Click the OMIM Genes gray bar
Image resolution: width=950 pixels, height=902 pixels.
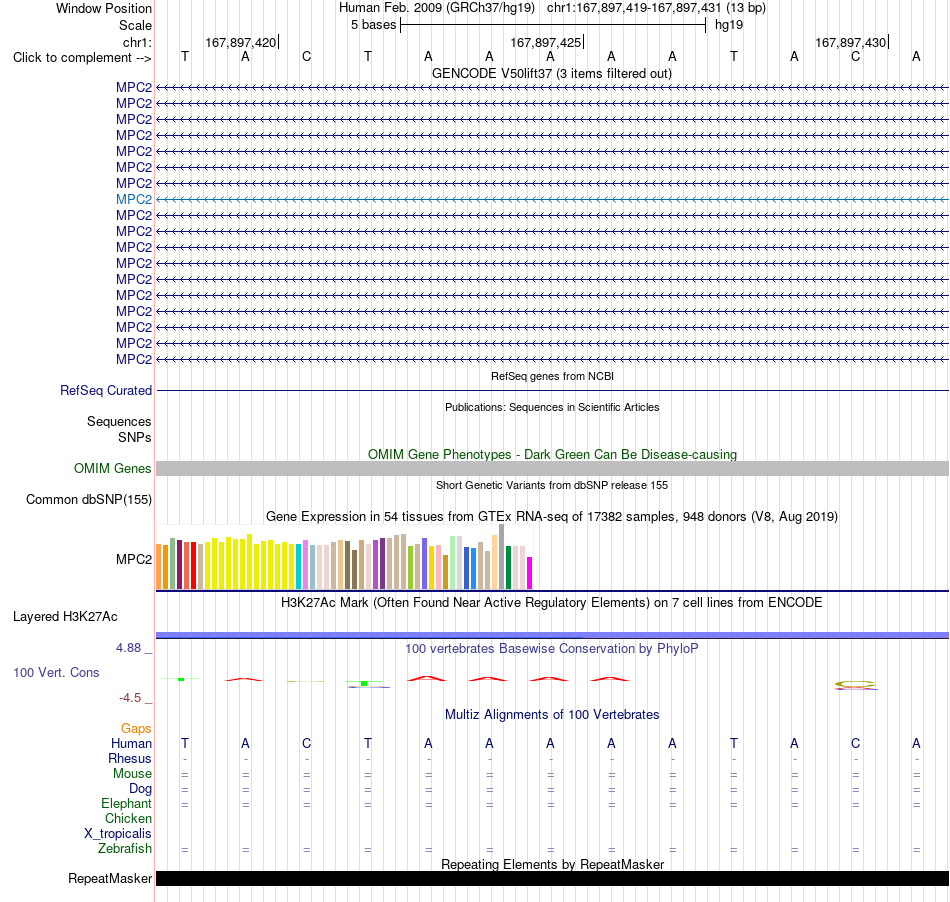click(x=552, y=468)
